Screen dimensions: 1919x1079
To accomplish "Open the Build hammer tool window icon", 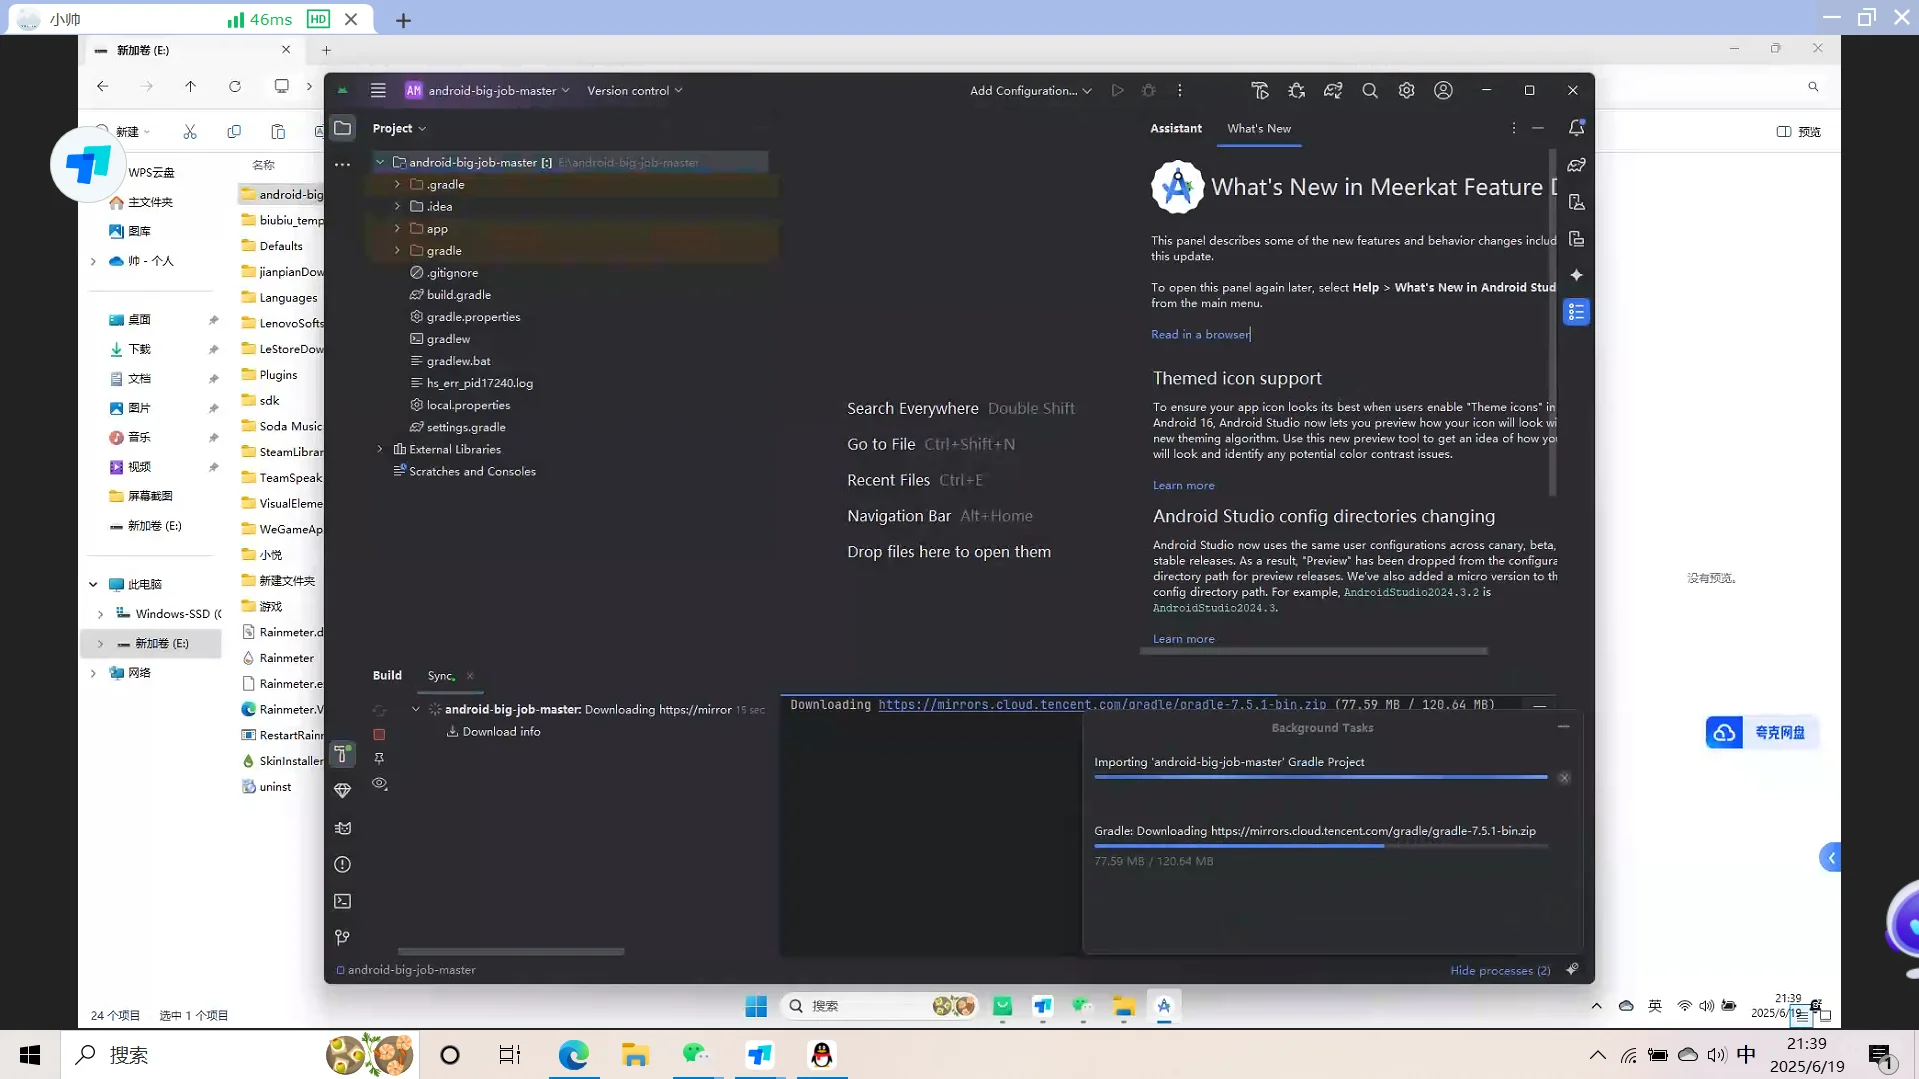I will click(x=343, y=753).
